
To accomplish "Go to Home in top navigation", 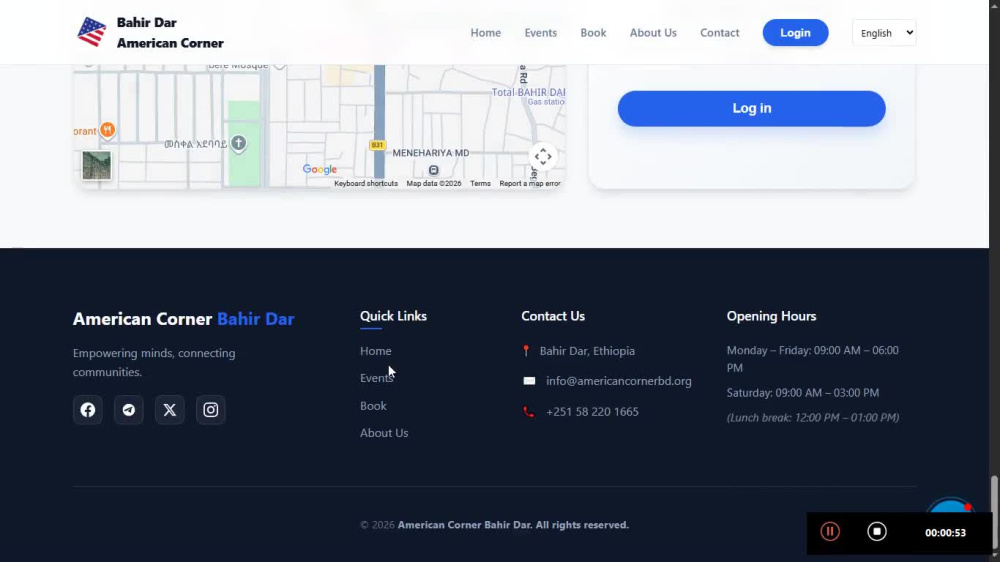I will pos(486,33).
